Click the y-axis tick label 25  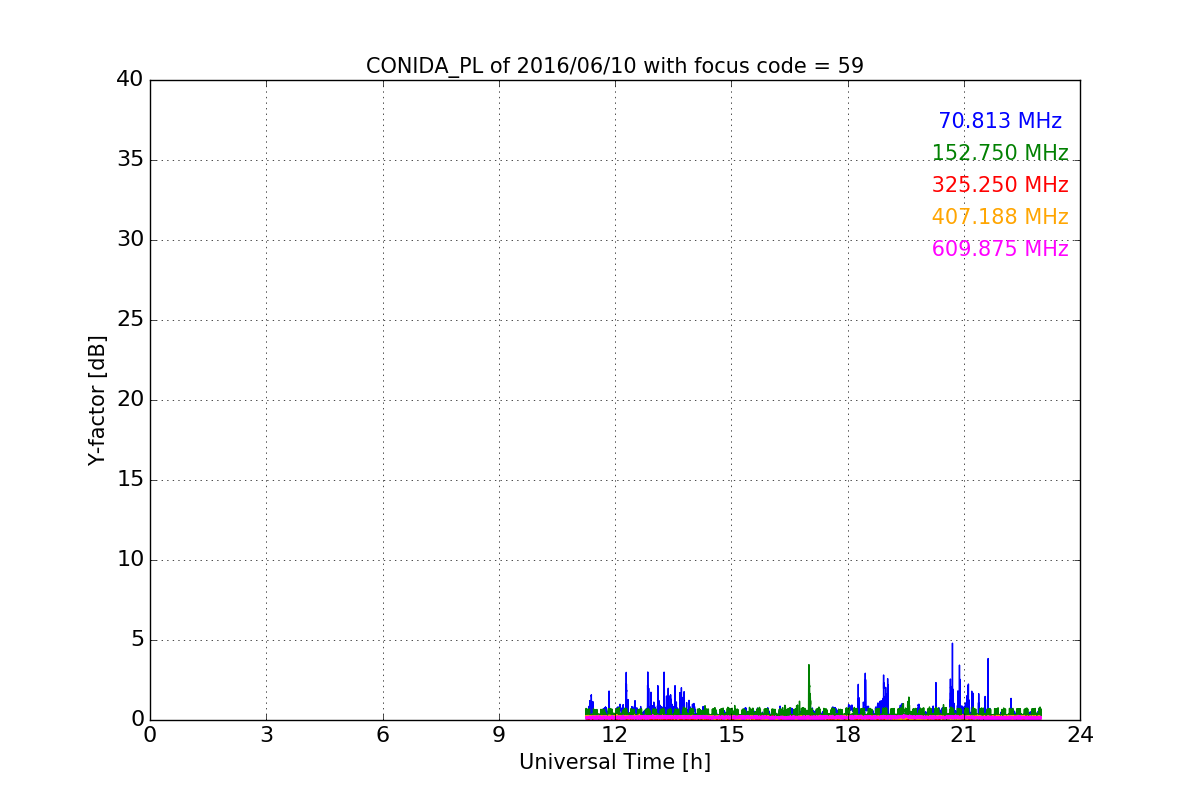coord(130,320)
